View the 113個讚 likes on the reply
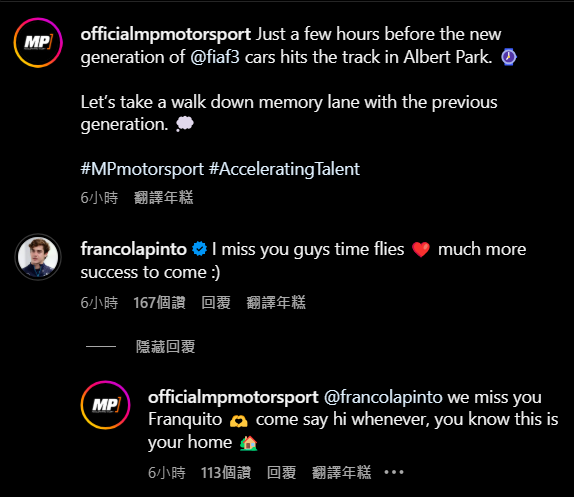This screenshot has width=574, height=497. [226, 472]
